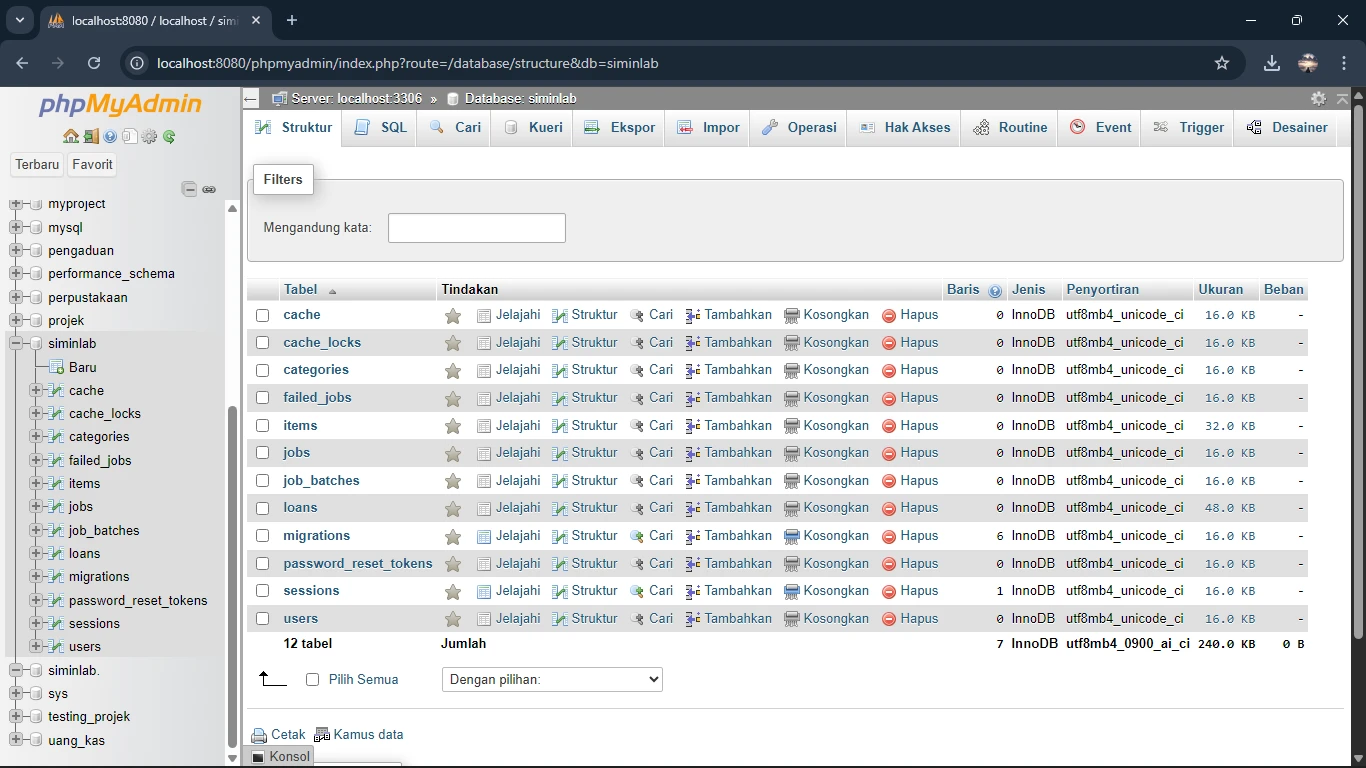Screen dimensions: 1366x768
Task: Click the 'Mengandung kata' filter field
Action: (x=476, y=228)
